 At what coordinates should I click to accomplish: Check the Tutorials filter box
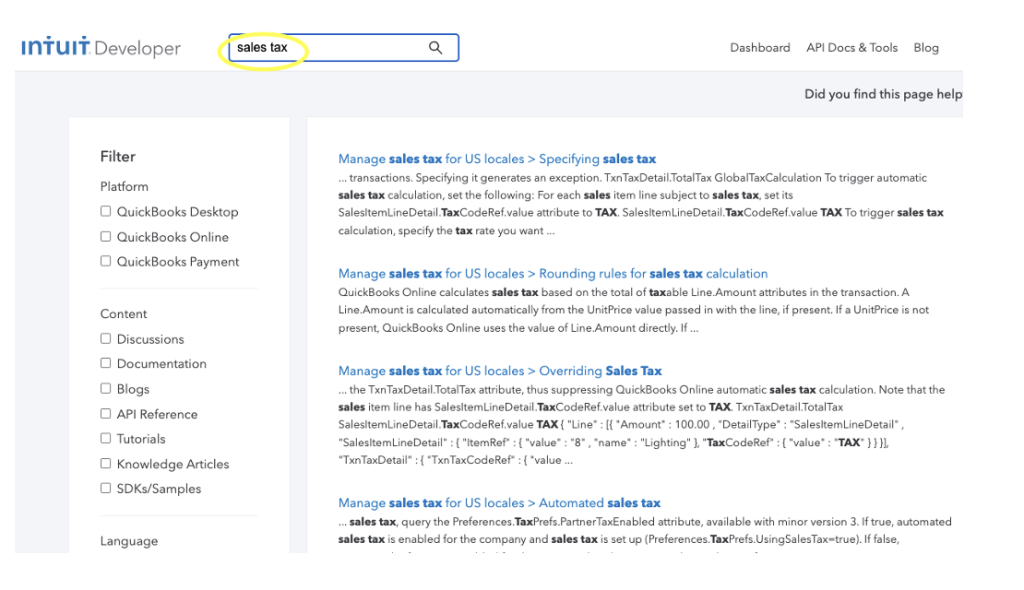tap(105, 438)
